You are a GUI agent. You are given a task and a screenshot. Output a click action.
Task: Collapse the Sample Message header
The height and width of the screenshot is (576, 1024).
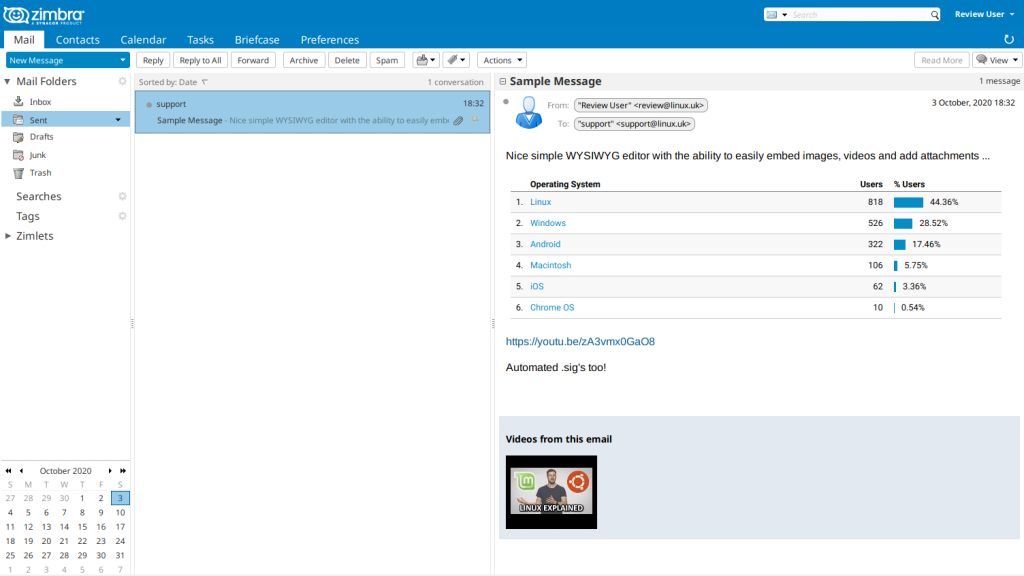click(x=503, y=82)
